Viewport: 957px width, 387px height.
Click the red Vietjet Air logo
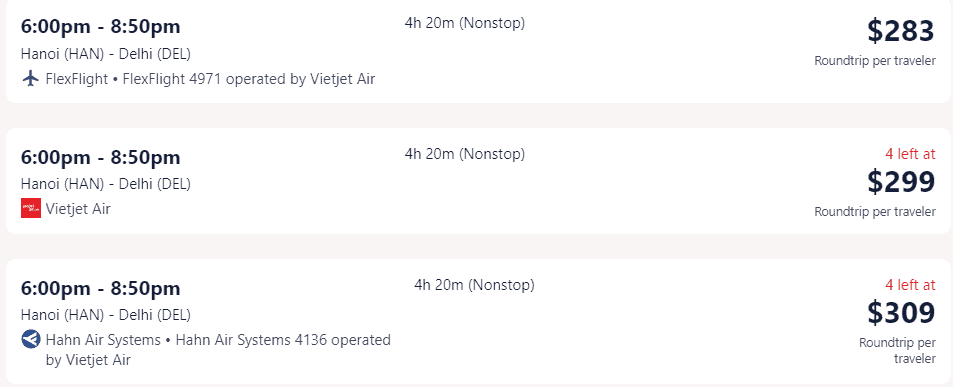tap(31, 208)
